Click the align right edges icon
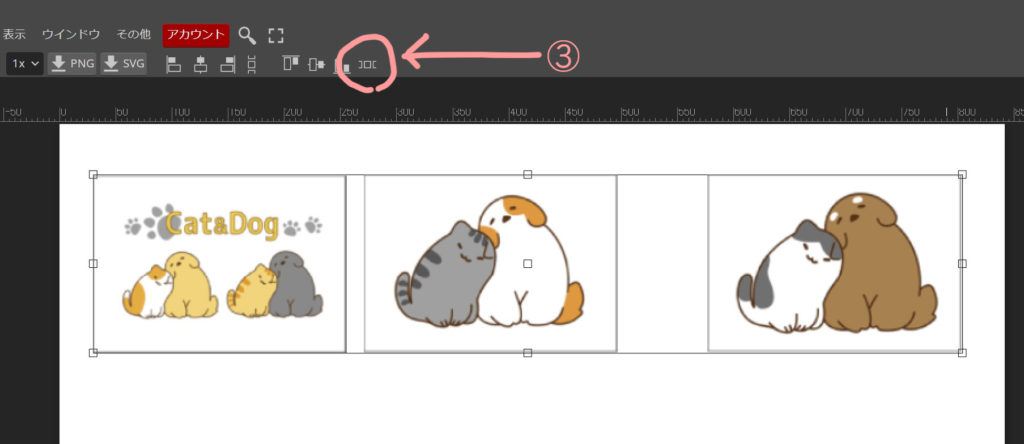1024x444 pixels. [x=227, y=65]
